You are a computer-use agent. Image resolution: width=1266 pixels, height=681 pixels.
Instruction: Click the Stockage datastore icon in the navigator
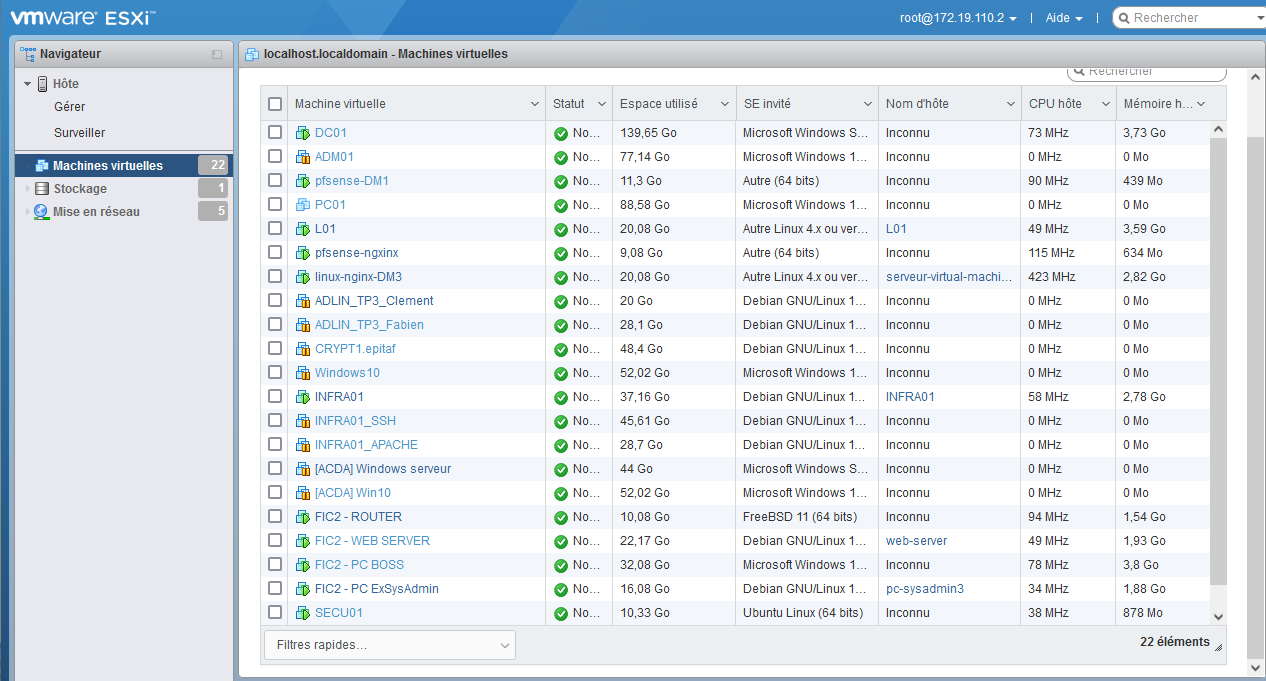[x=41, y=189]
